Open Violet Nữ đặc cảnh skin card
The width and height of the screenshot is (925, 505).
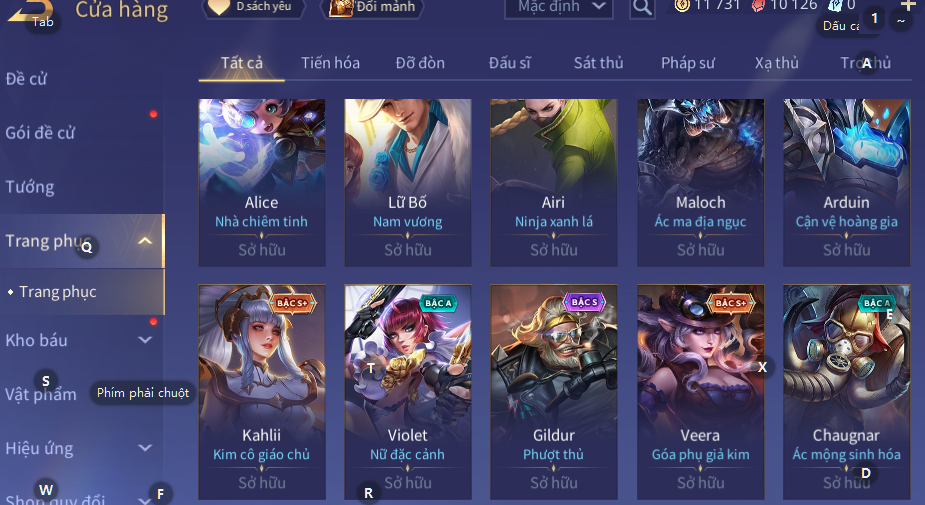(408, 392)
